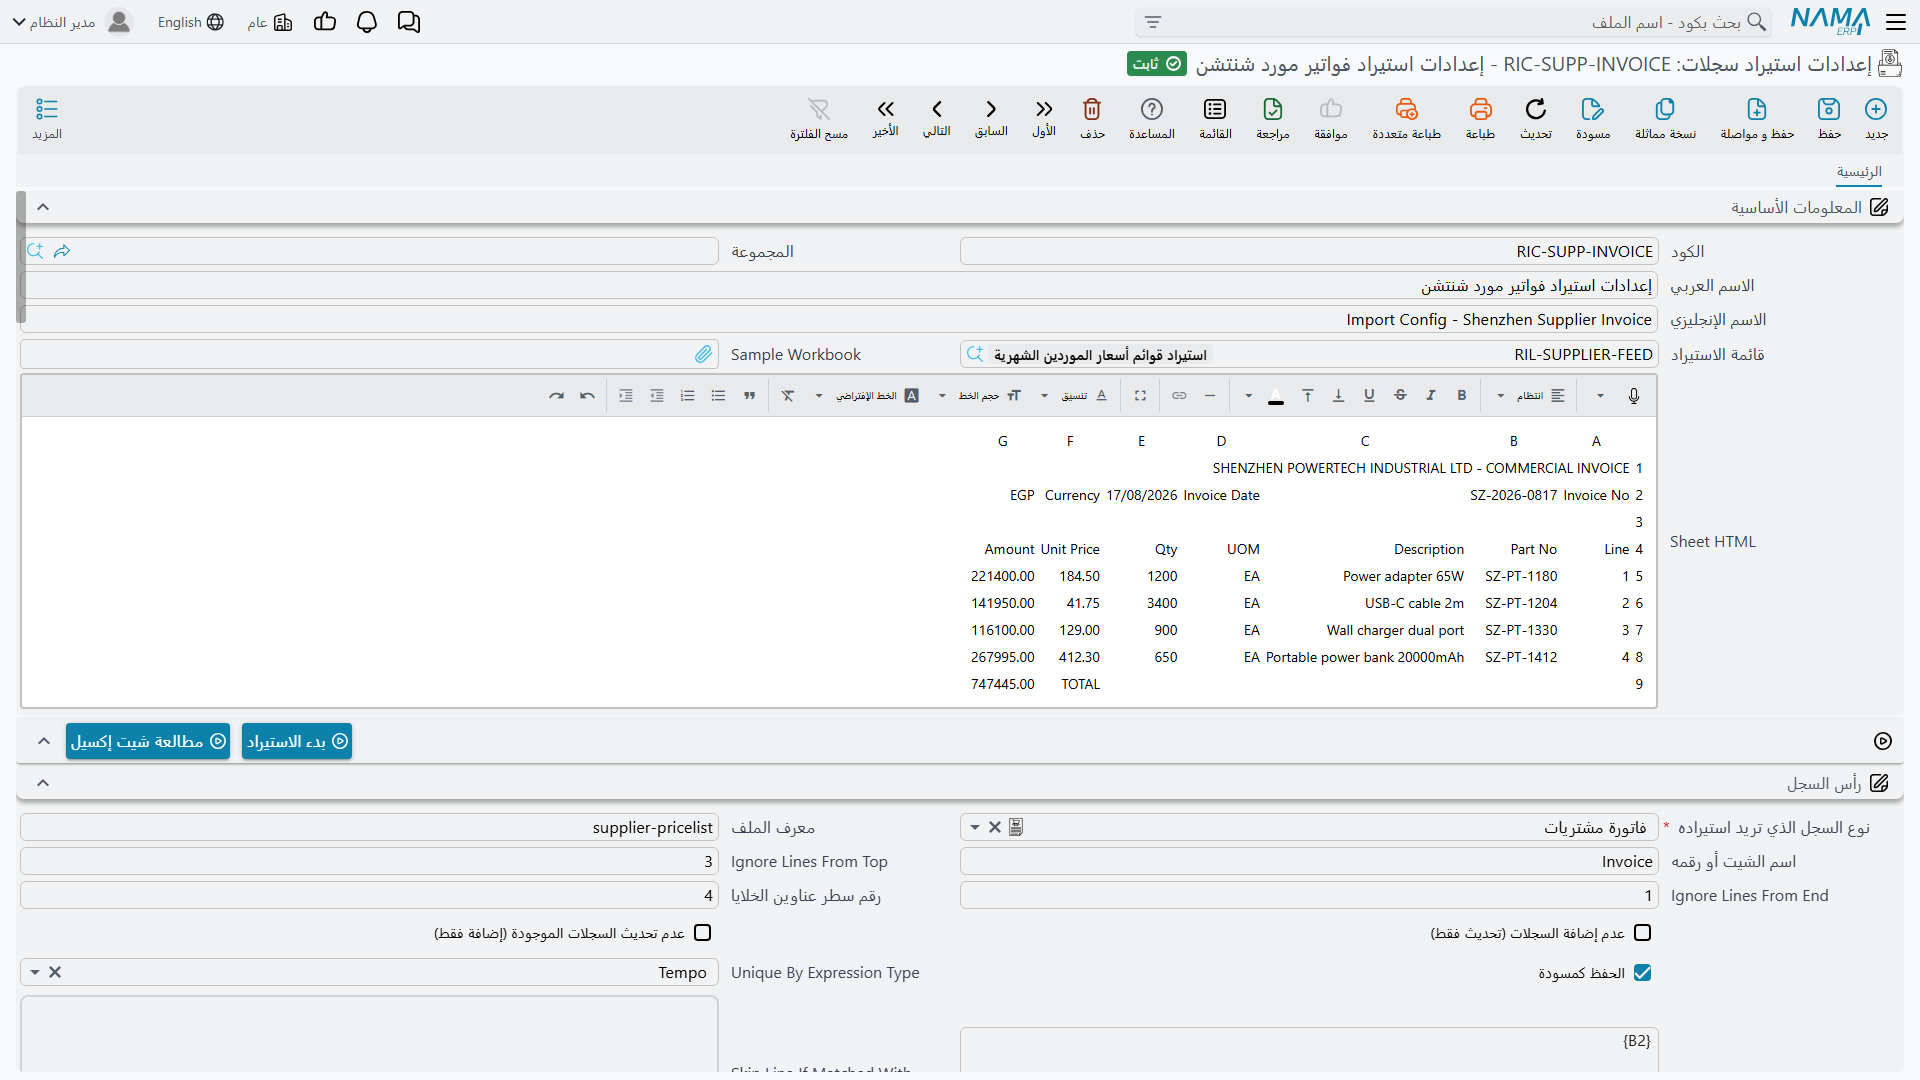This screenshot has height=1080, width=1920.
Task: Toggle strikethrough in sheet editor
Action: point(1400,396)
